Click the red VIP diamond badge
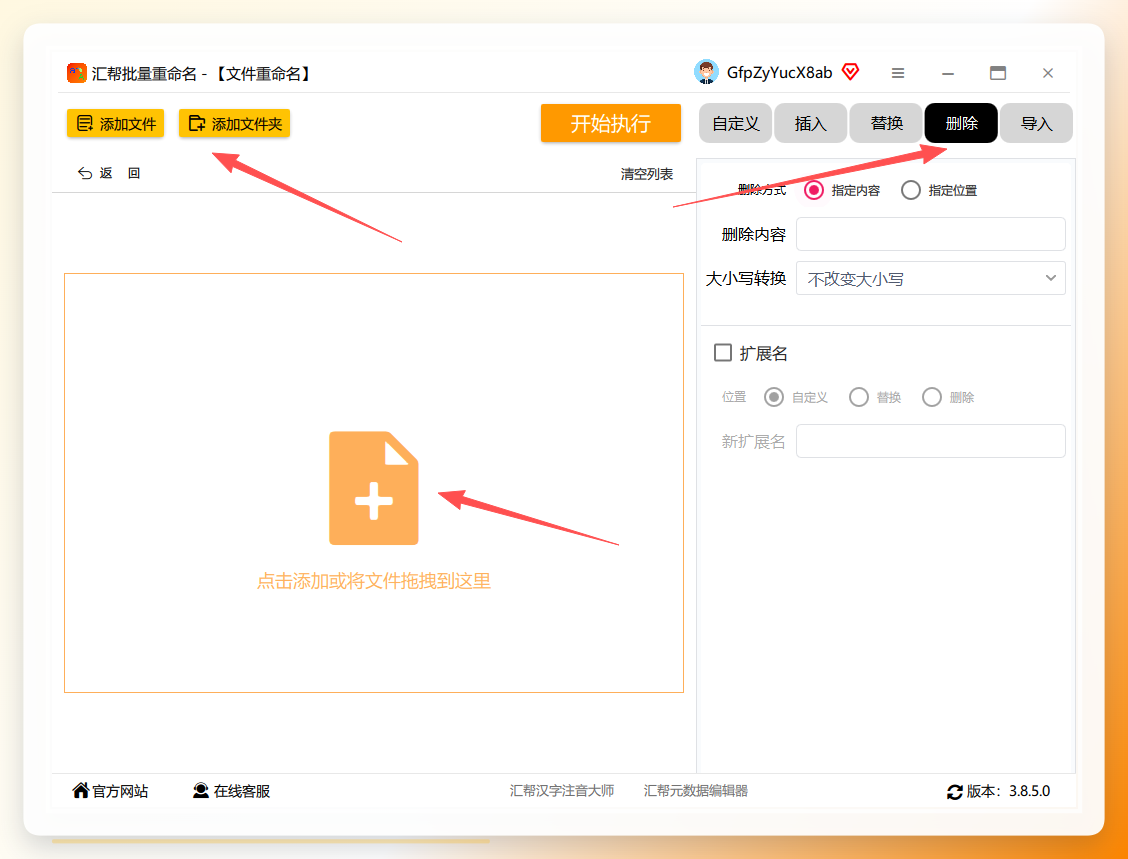Viewport: 1128px width, 859px height. click(850, 72)
